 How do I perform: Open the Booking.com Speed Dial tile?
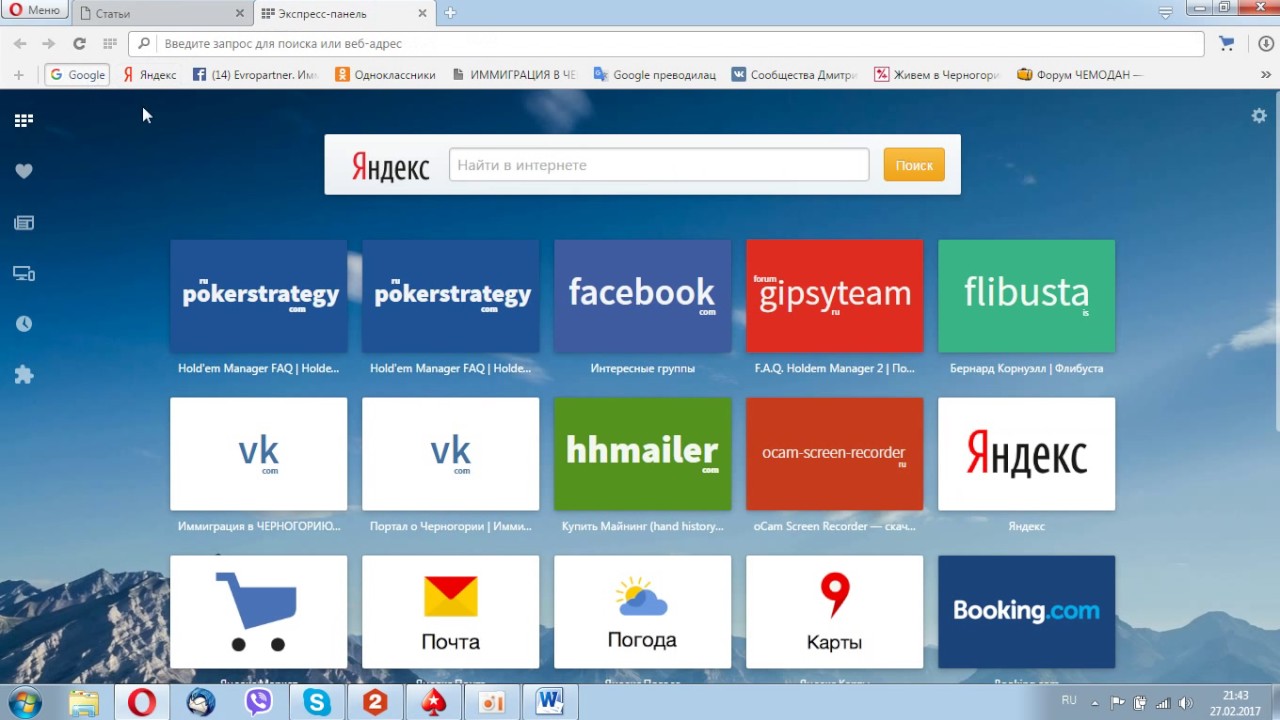click(1027, 612)
